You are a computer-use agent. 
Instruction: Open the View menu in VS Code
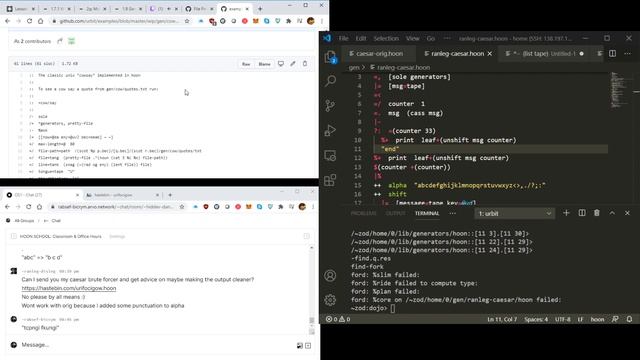[413, 38]
